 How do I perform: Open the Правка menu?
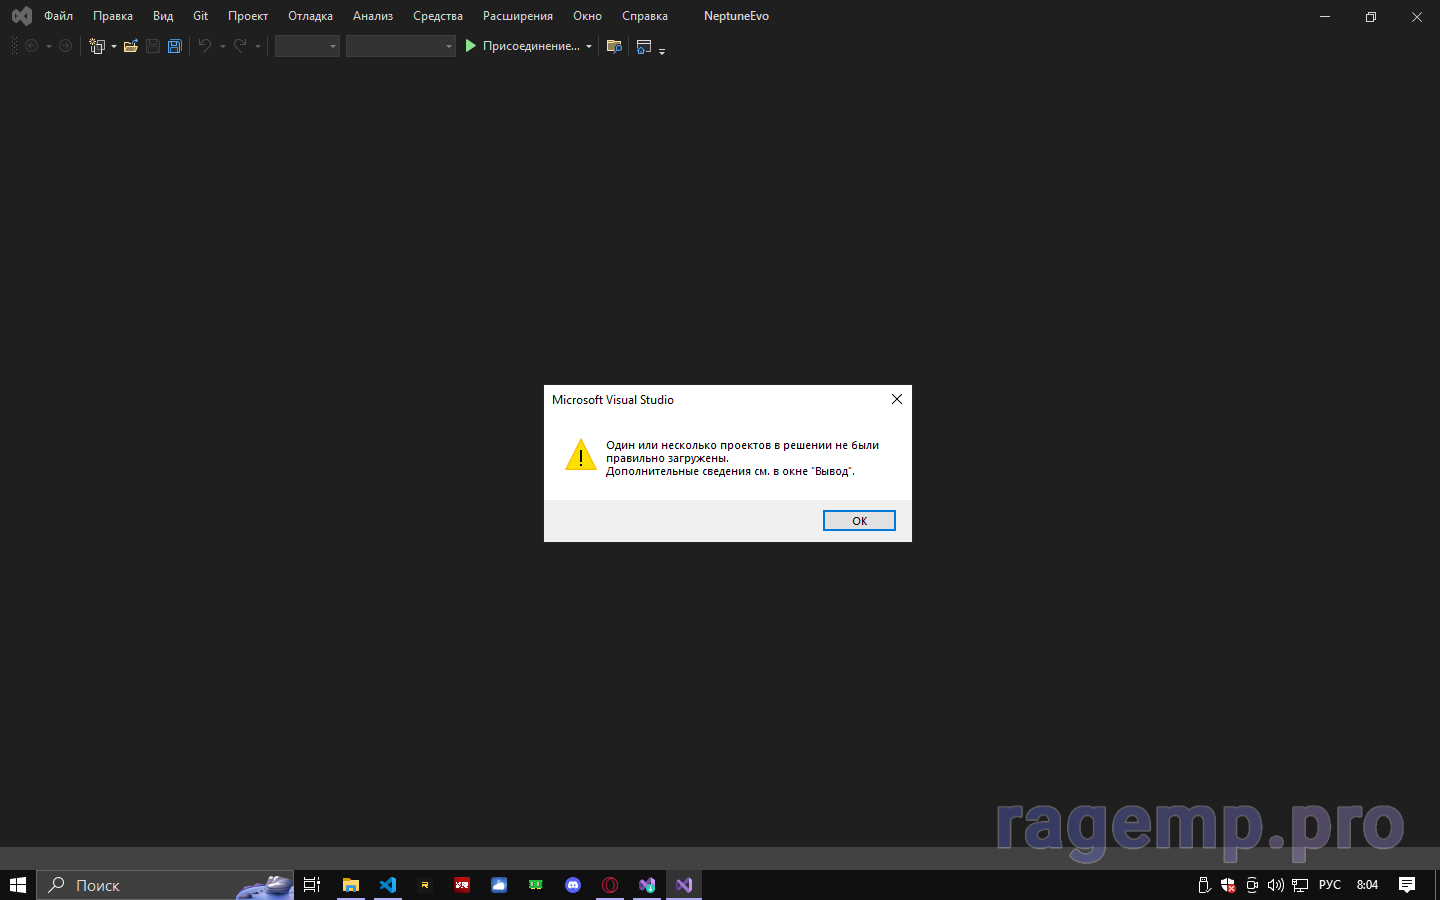113,16
